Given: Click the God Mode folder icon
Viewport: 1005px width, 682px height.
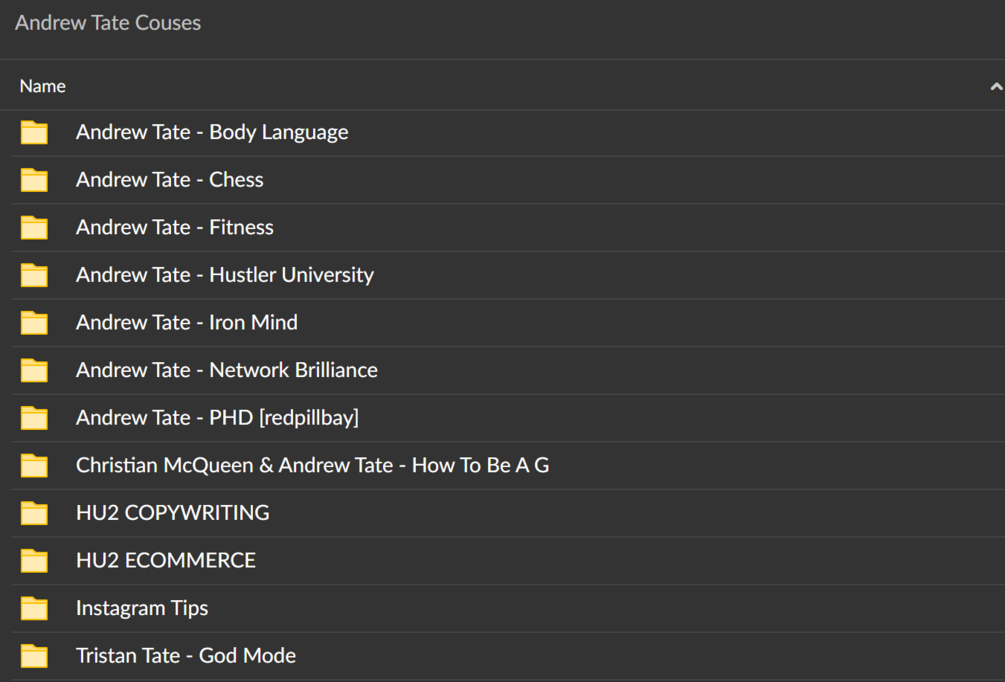Looking at the screenshot, I should point(35,656).
